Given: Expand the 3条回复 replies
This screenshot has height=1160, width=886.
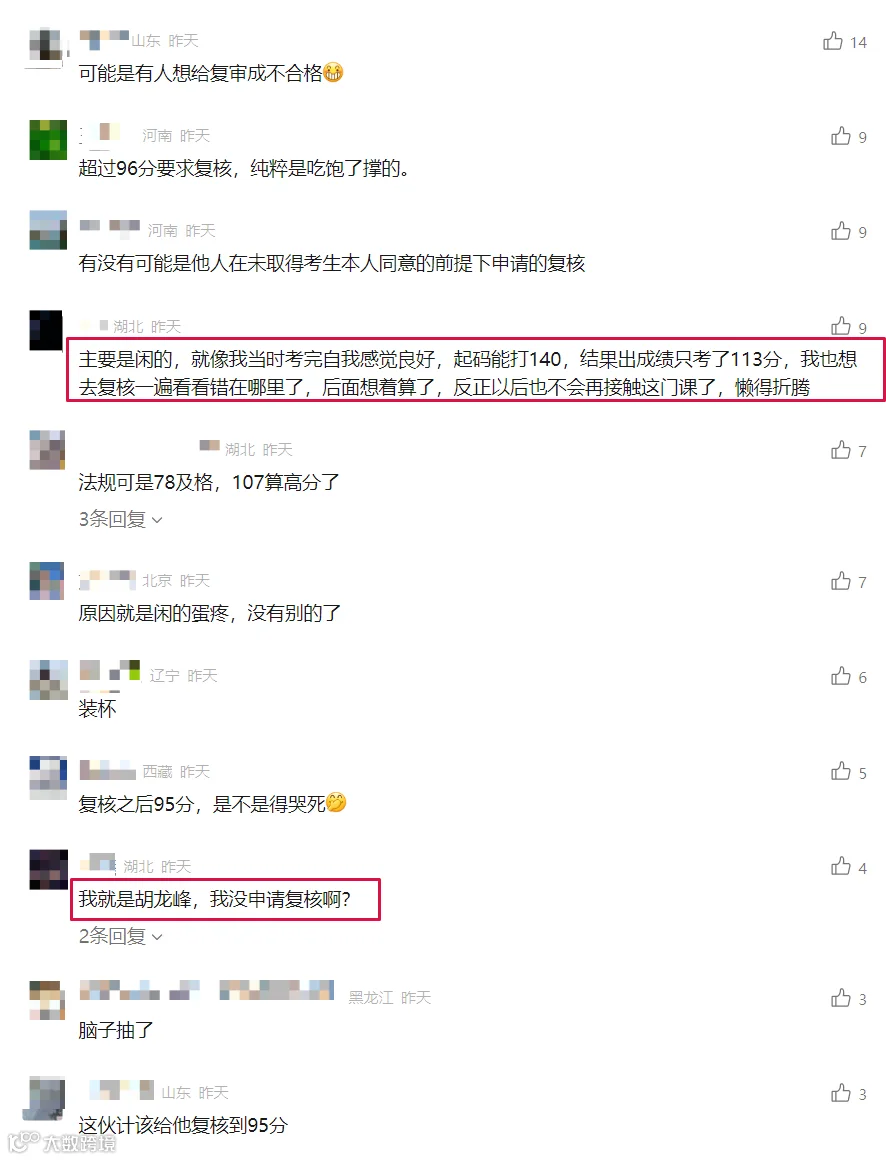Looking at the screenshot, I should (x=121, y=519).
